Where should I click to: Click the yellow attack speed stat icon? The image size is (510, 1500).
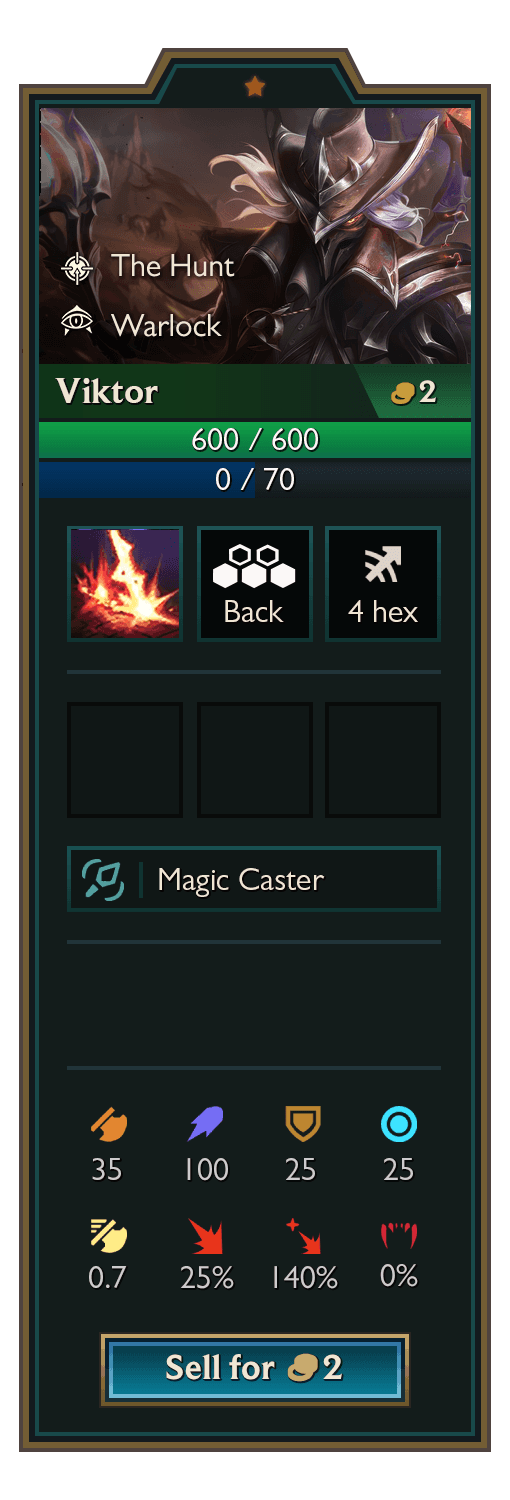pos(107,1236)
